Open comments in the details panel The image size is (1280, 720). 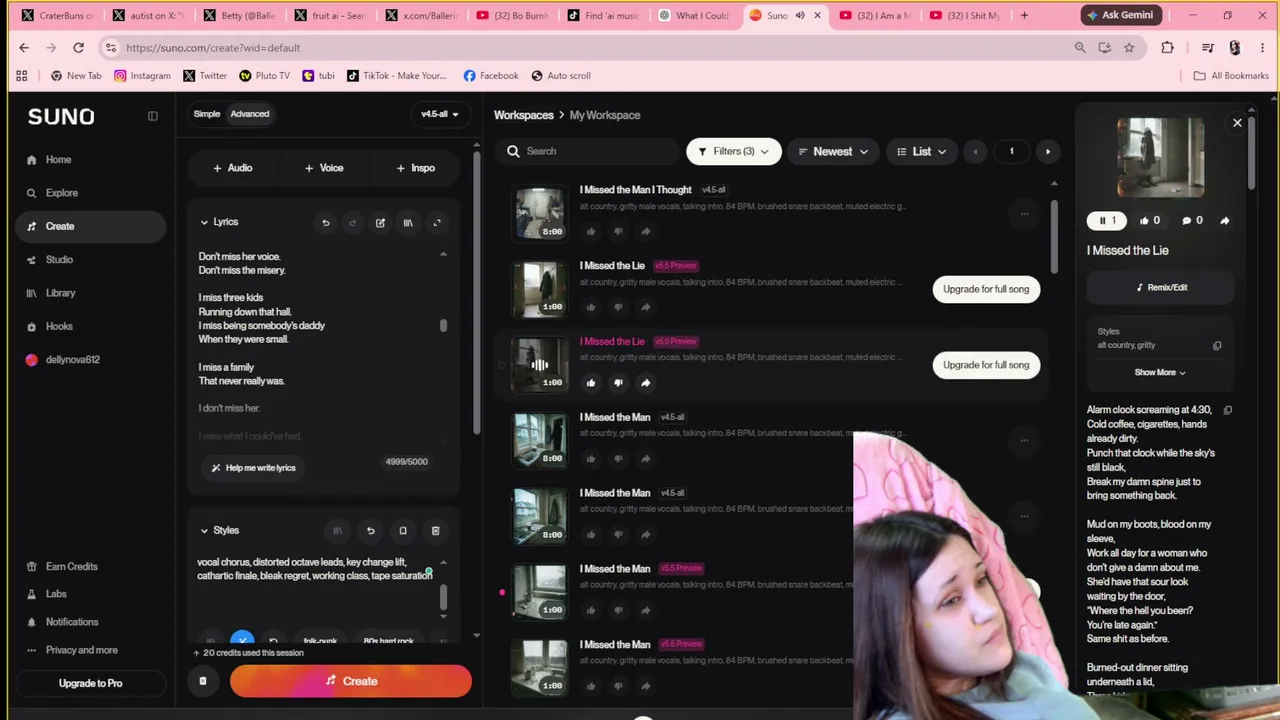[1192, 221]
